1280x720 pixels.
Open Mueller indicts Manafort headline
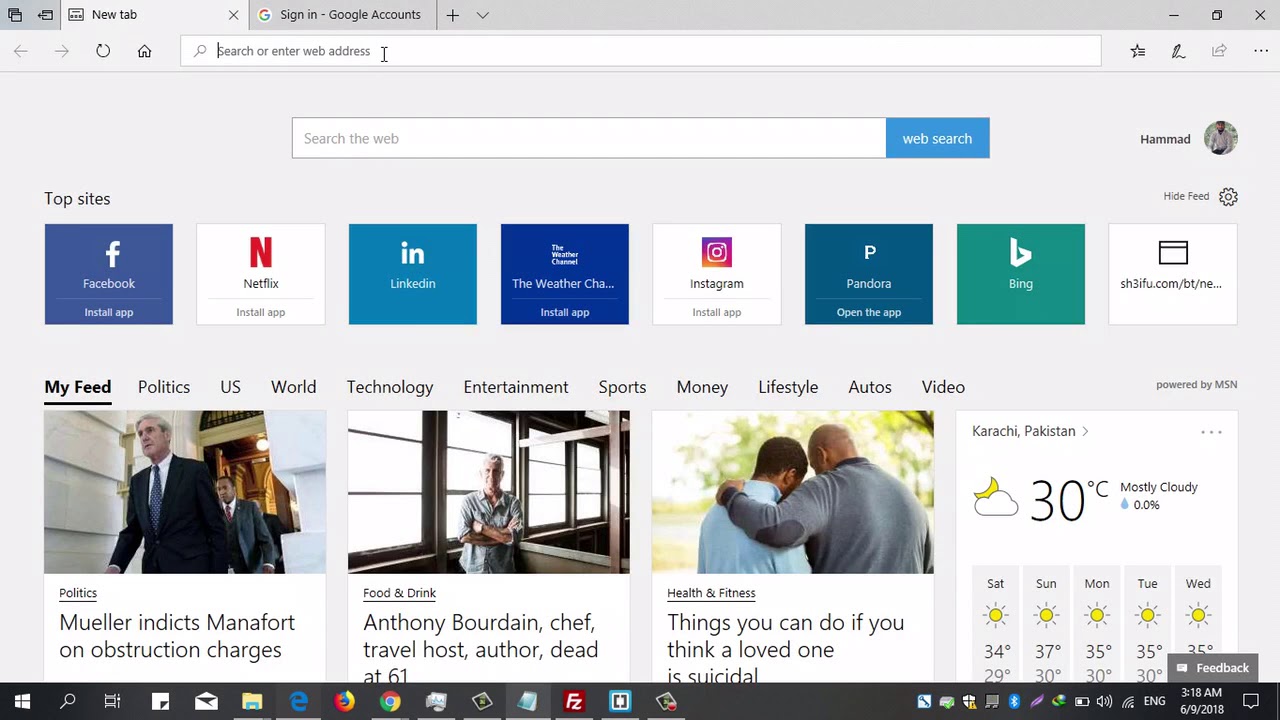(177, 636)
